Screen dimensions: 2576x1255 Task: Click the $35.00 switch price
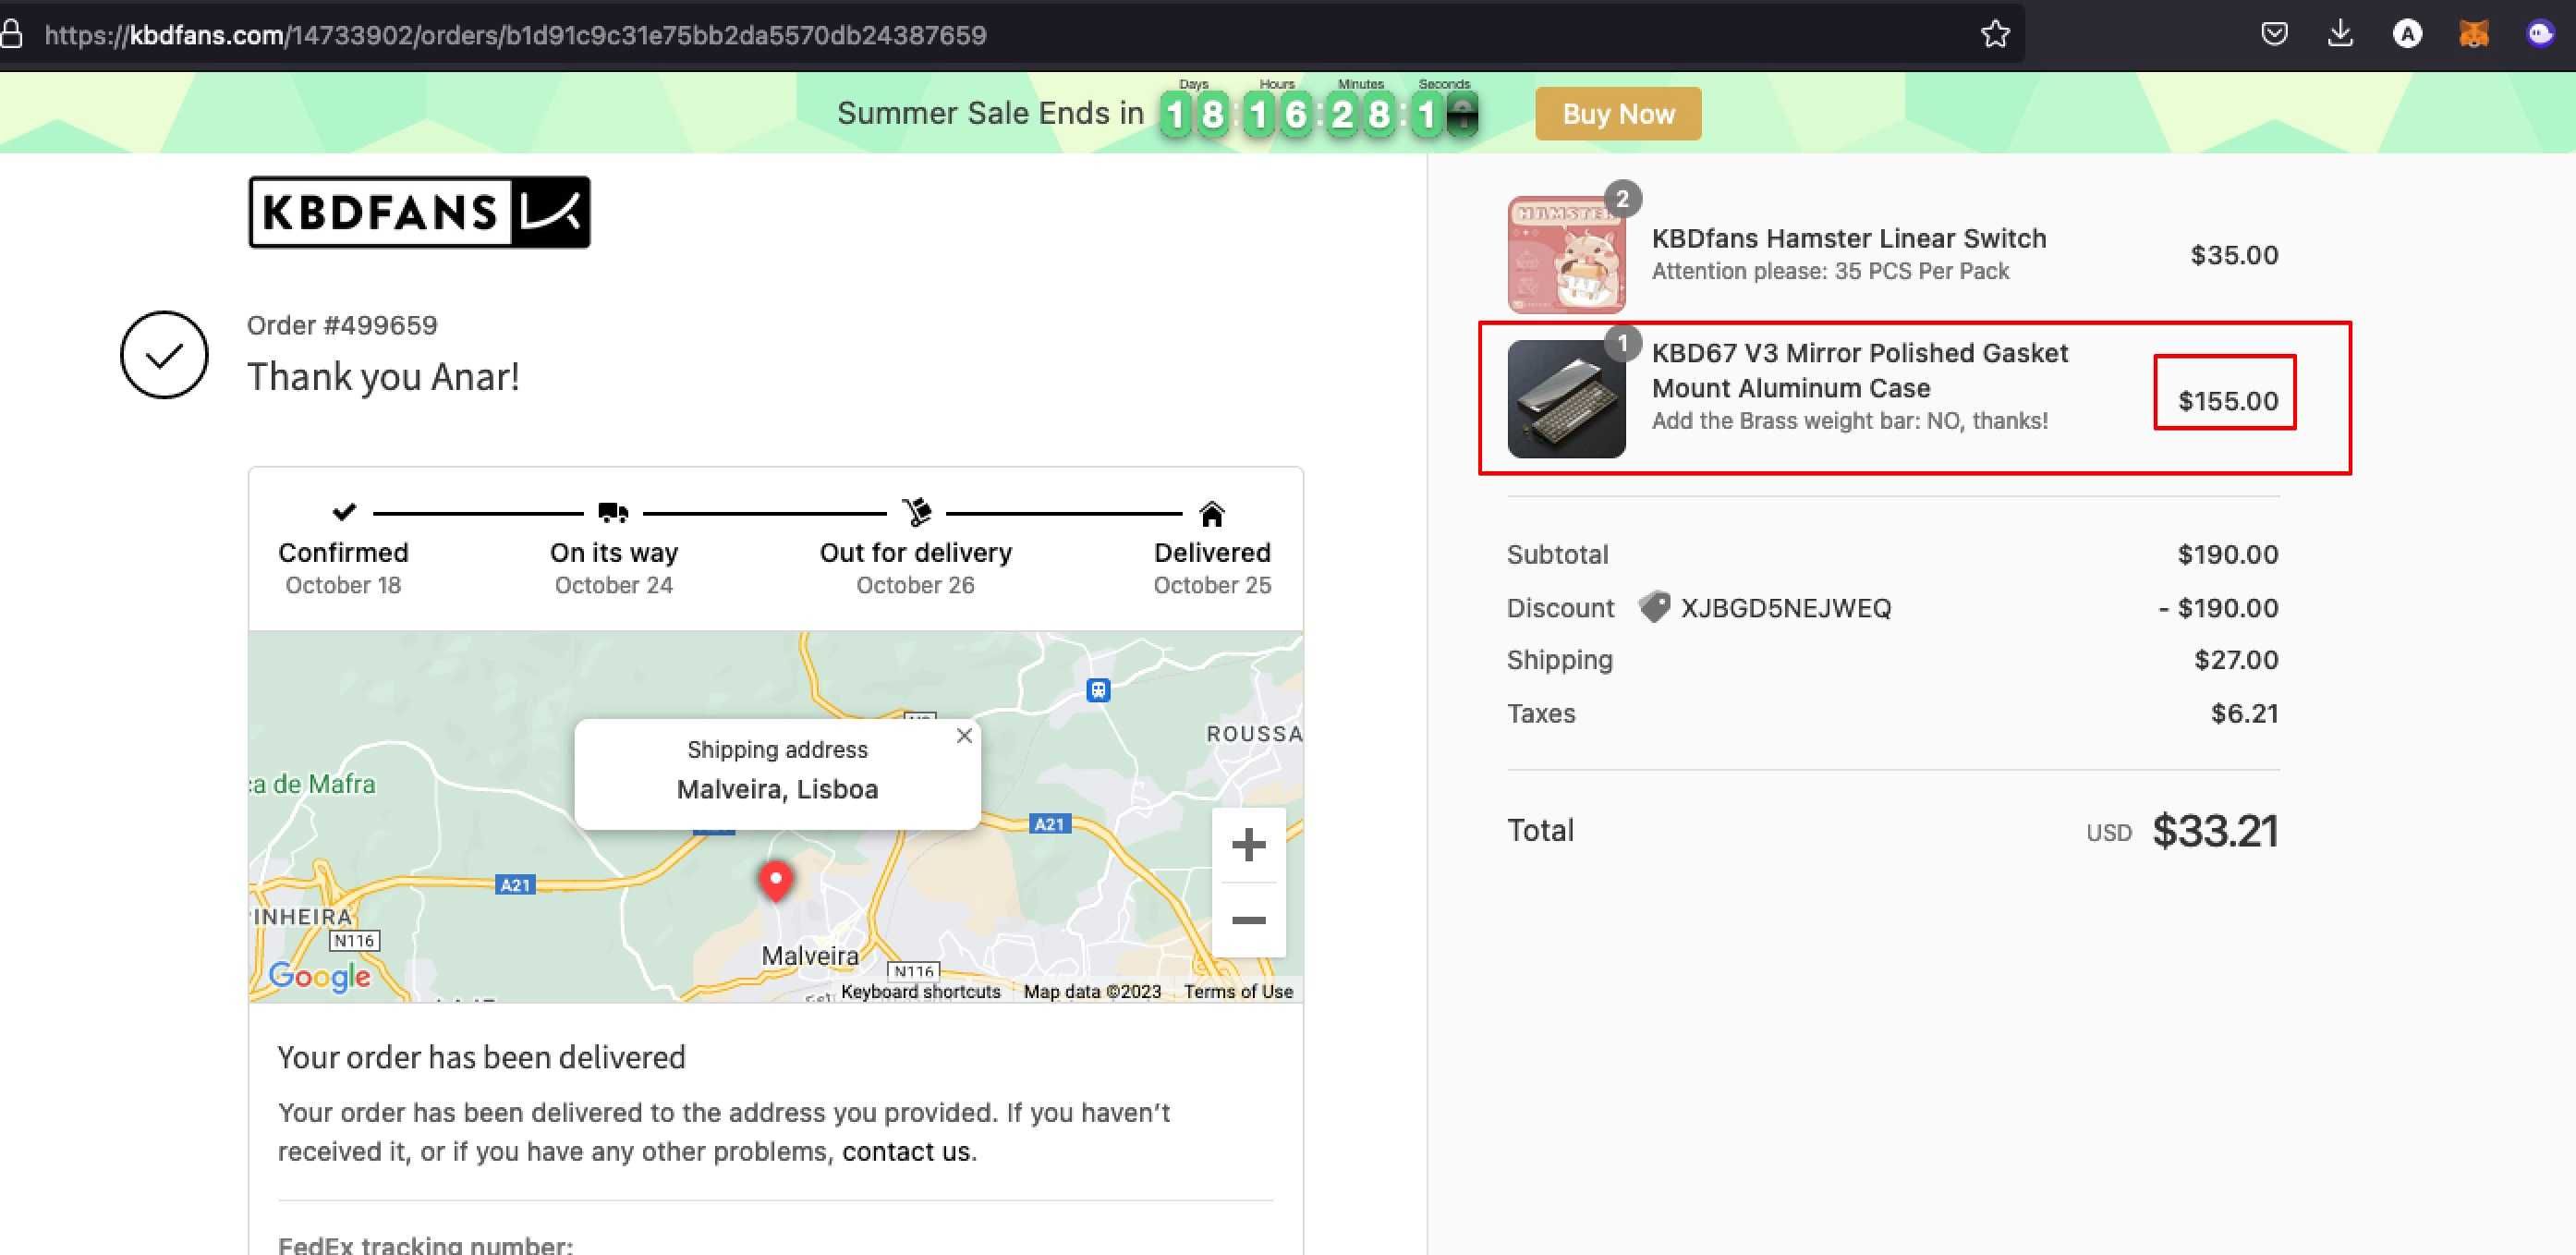coord(2234,255)
